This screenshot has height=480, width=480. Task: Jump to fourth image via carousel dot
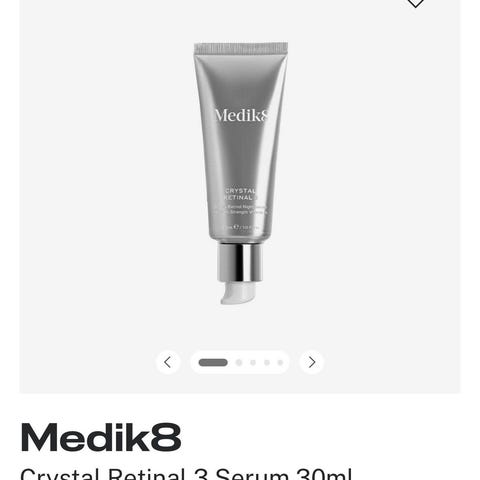(267, 362)
